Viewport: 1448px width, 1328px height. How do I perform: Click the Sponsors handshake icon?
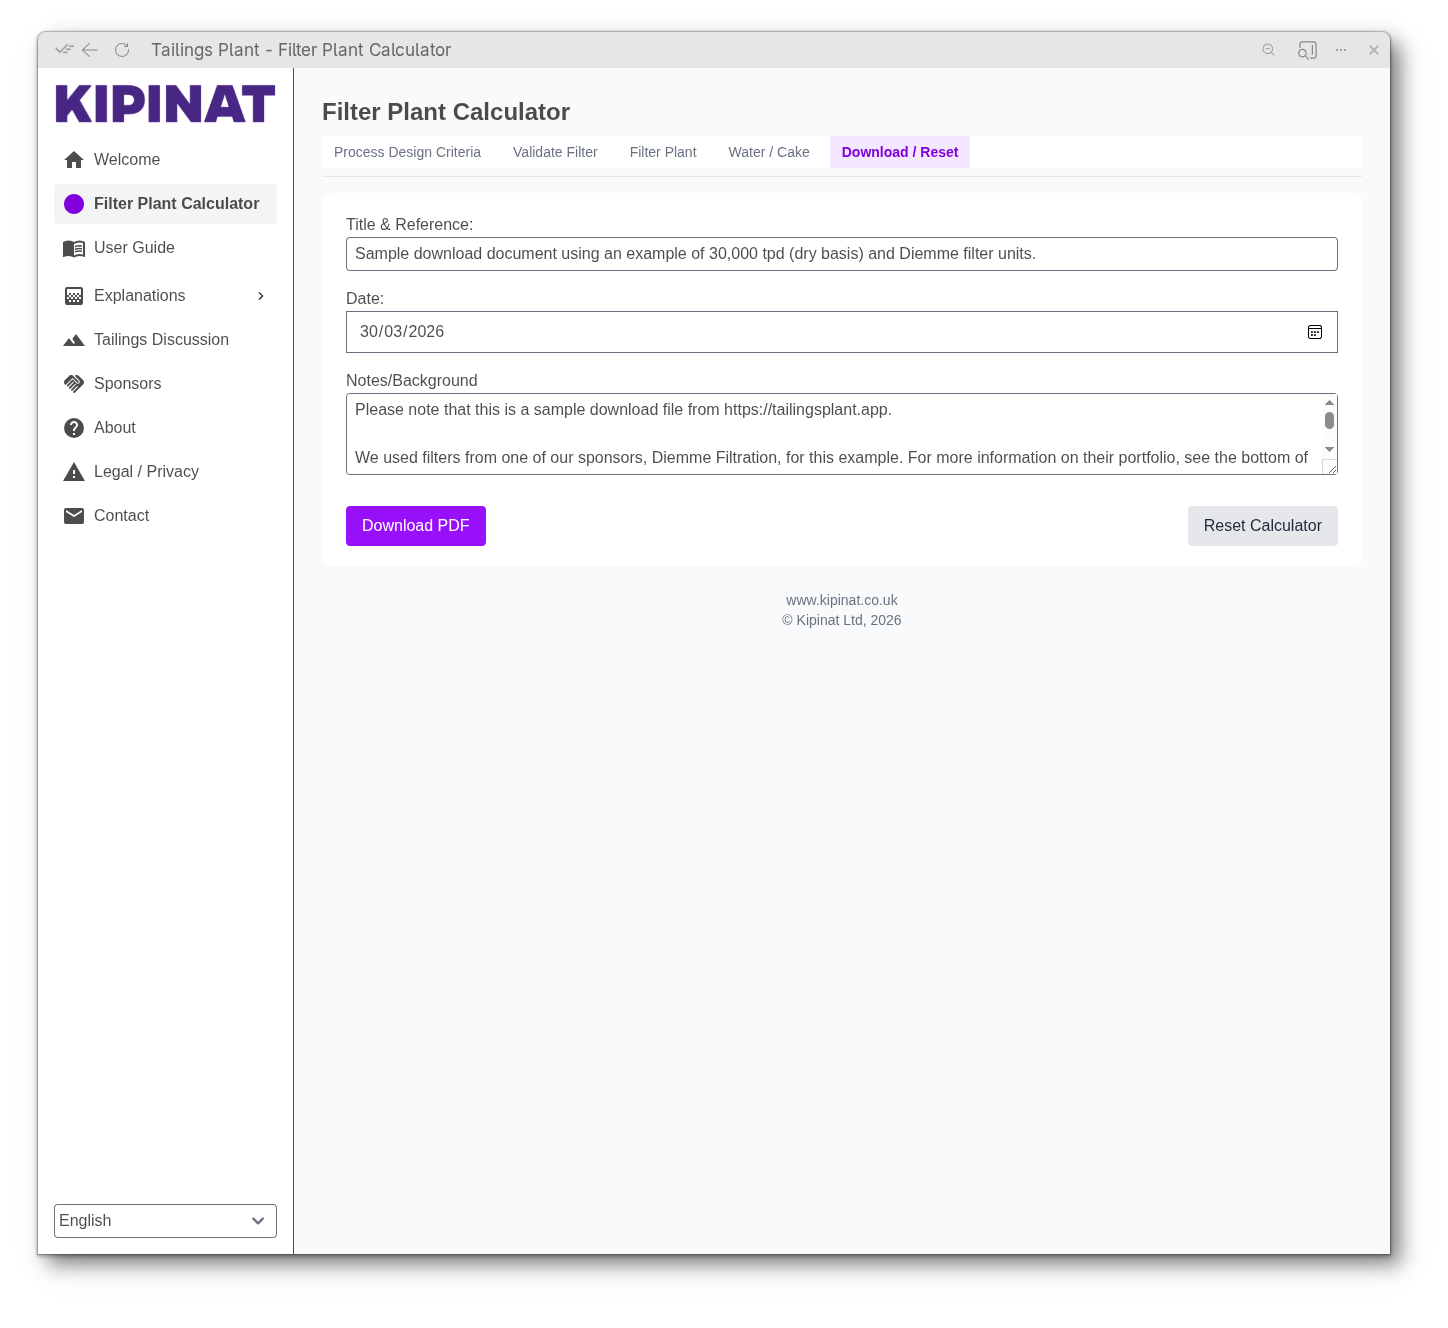click(74, 384)
